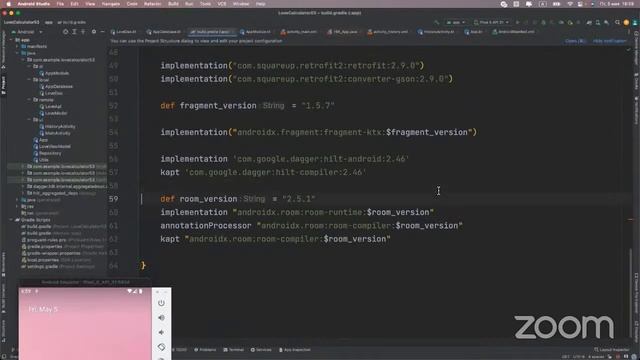Viewport: 640px width, 360px height.
Task: Click the Collapse All icon in project panel
Action: (83, 31)
